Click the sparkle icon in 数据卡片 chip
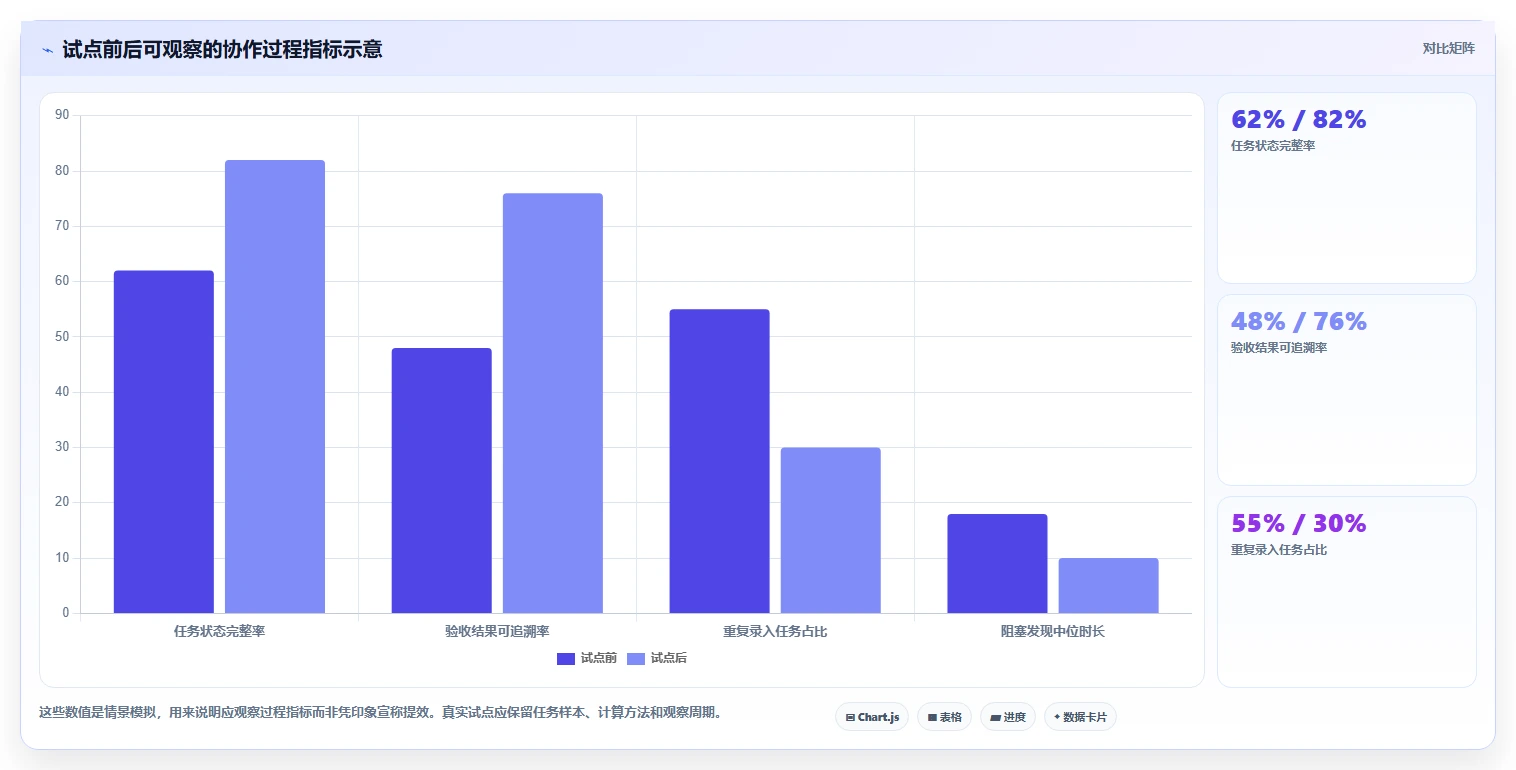Viewport: 1516px width, 770px height. point(1057,717)
